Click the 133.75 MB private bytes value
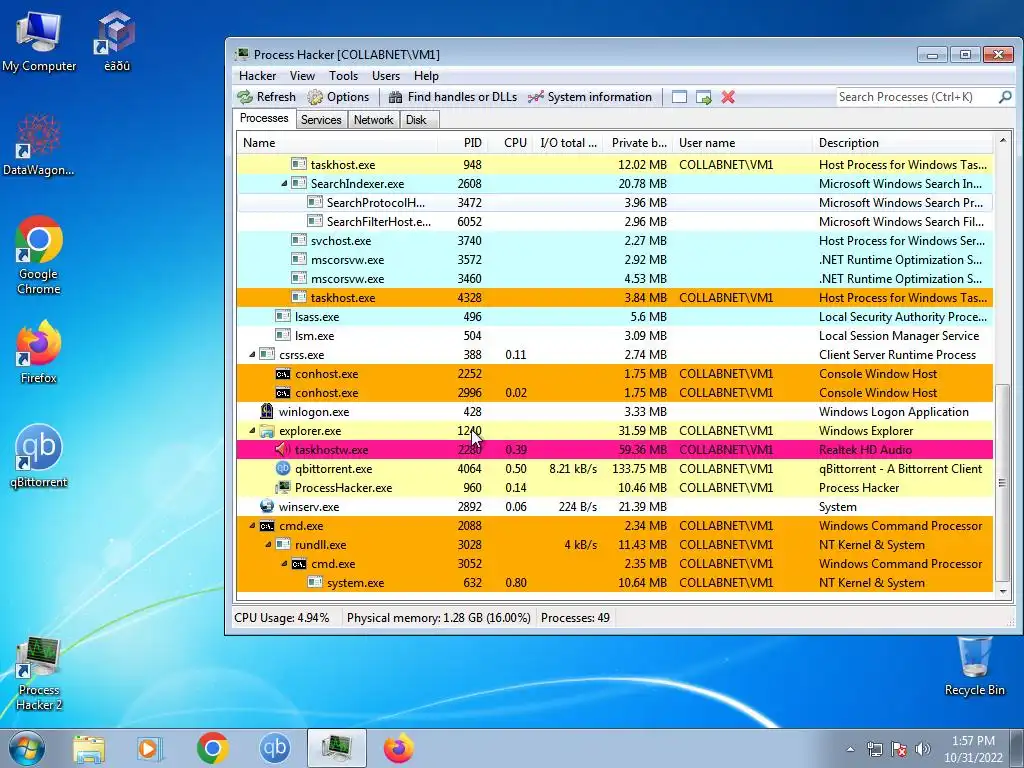This screenshot has height=768, width=1024. (639, 469)
